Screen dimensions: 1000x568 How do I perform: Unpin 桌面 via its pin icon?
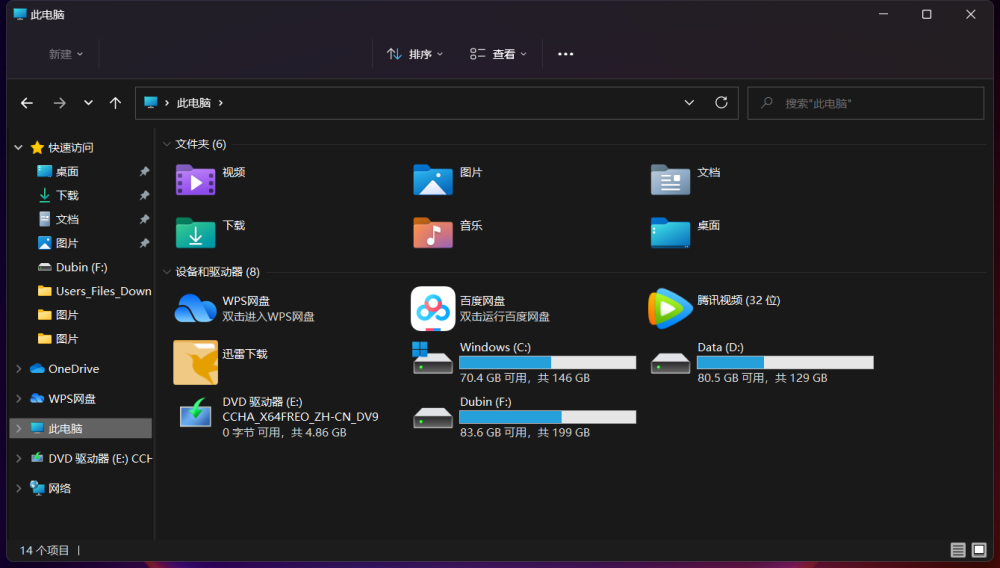click(x=144, y=171)
